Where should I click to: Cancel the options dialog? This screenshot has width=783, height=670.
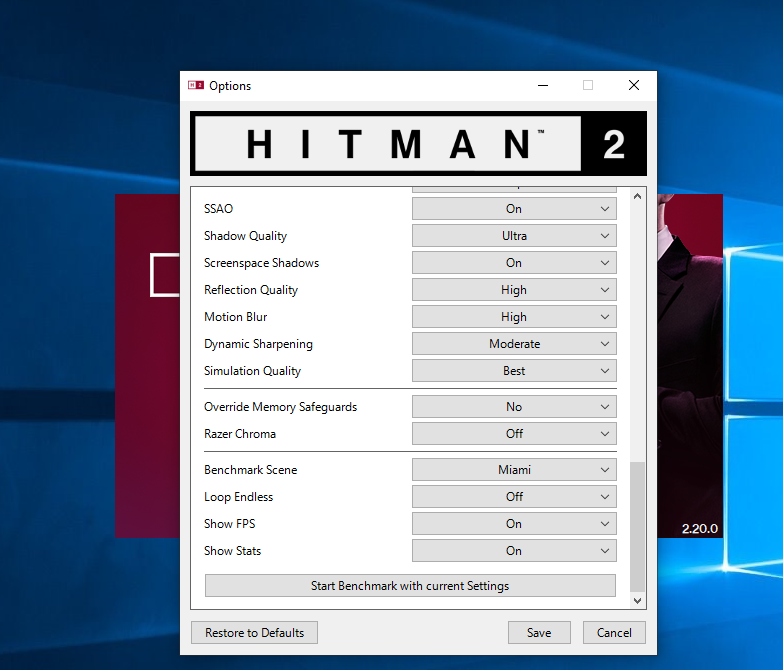pyautogui.click(x=614, y=633)
